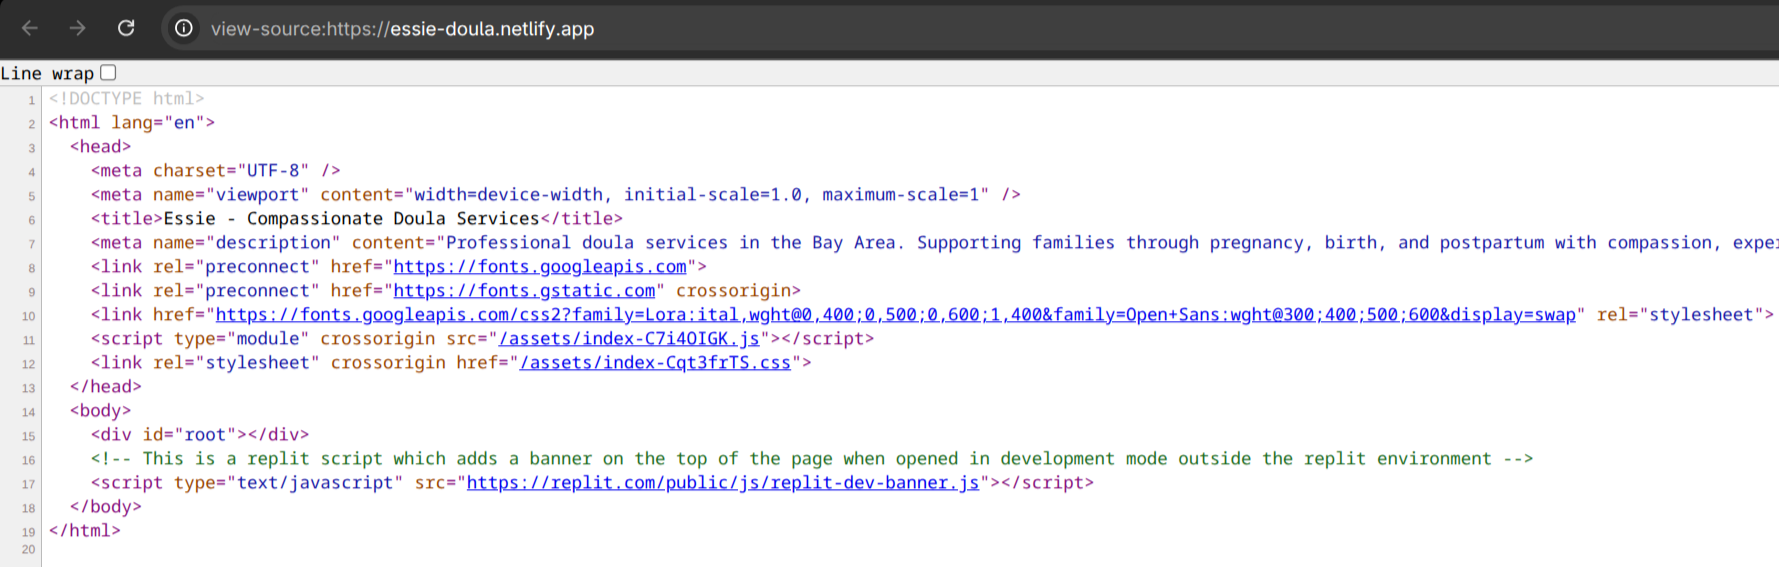Screen dimensions: 1779x567
Task: Click the closing '</head>' tag
Action: [x=106, y=387]
